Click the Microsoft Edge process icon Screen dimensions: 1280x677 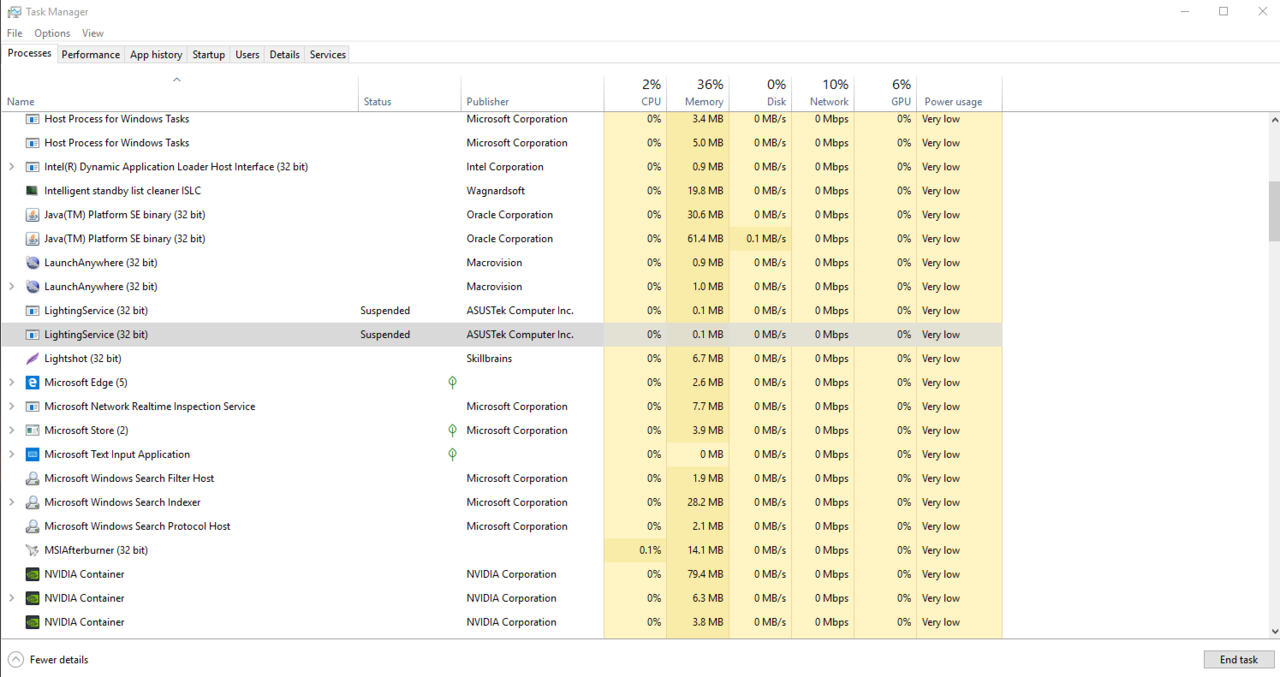pos(32,383)
